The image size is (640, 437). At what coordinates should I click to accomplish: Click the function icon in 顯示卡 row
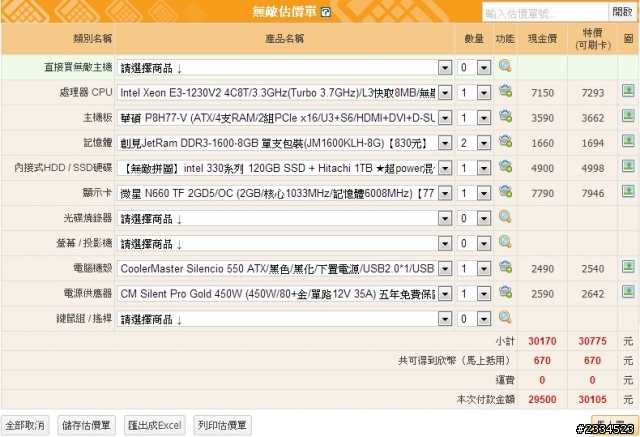pyautogui.click(x=505, y=191)
